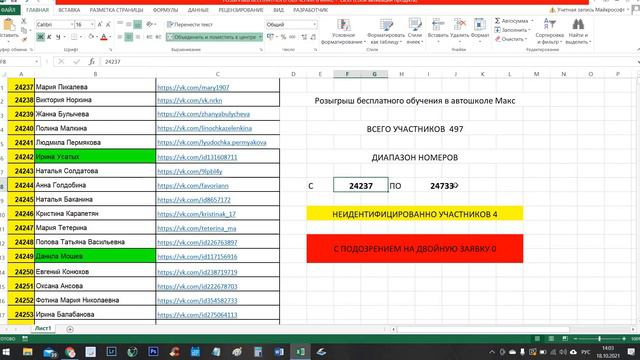Switch to the ФОРМУЛЫ ribbon tab
The height and width of the screenshot is (360, 640).
(165, 10)
